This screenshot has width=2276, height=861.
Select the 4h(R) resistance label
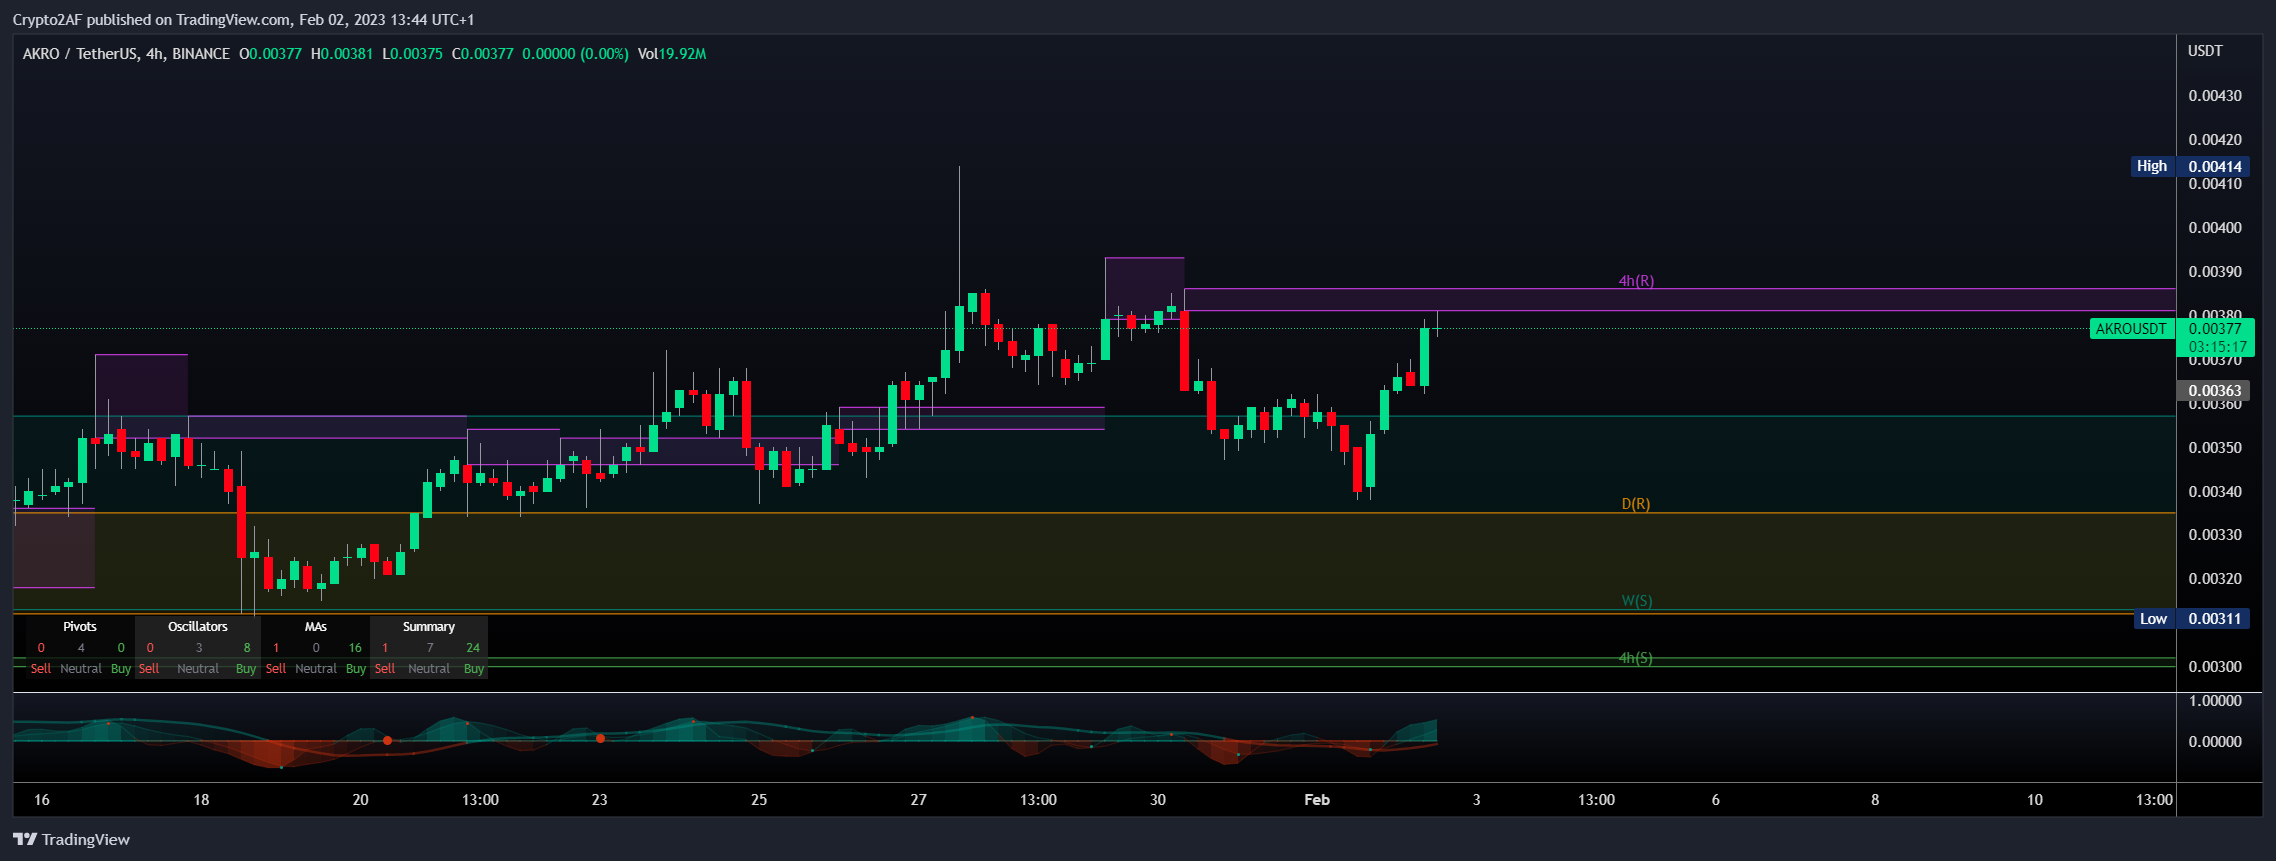(x=1636, y=281)
